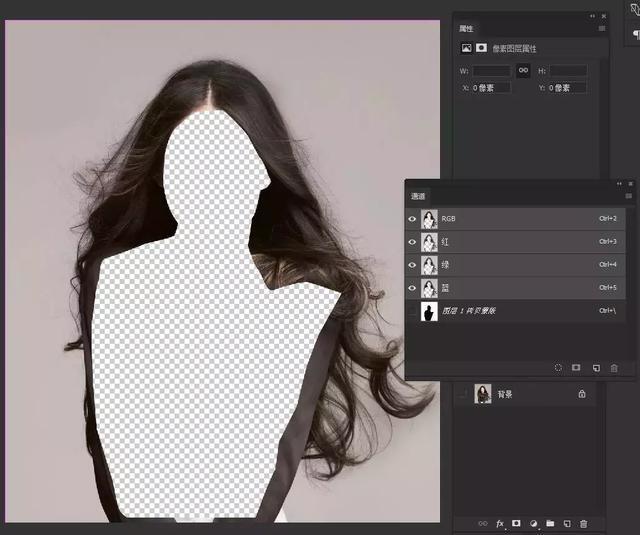The height and width of the screenshot is (535, 640).
Task: Delete current channel with trash icon
Action: [x=614, y=368]
